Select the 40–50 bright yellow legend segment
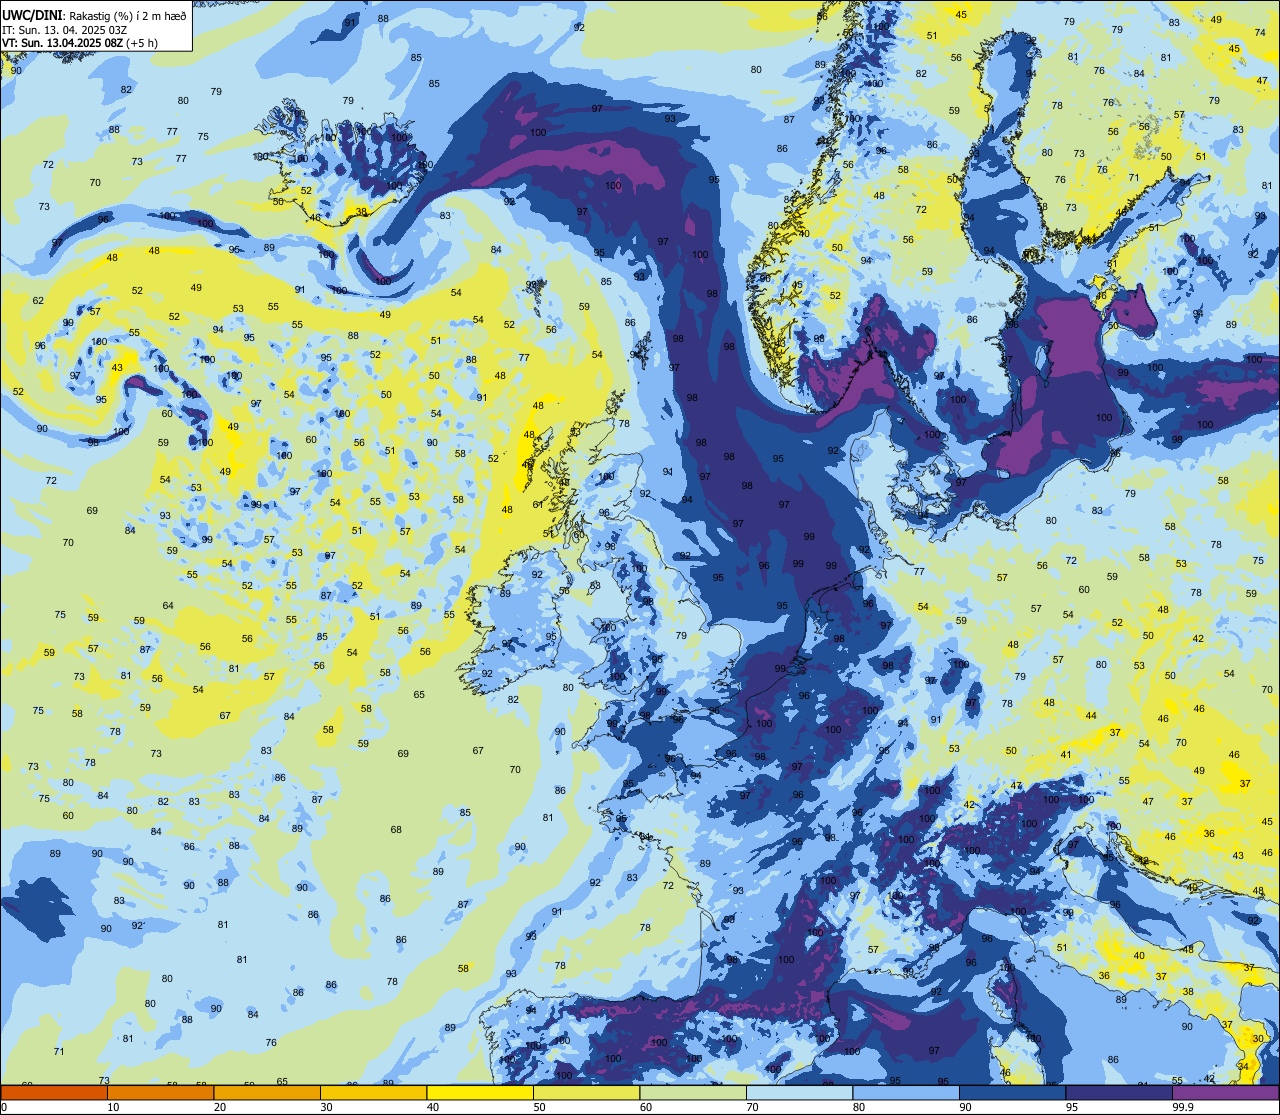The image size is (1280, 1115). tap(480, 1092)
